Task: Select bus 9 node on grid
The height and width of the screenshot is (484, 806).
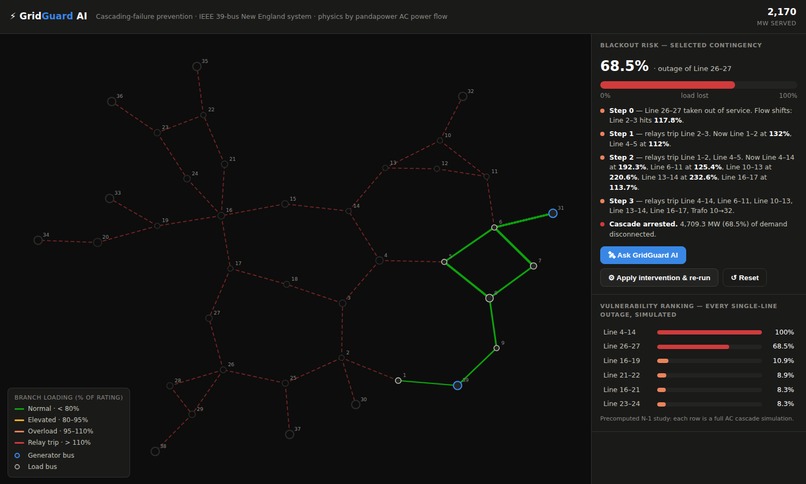Action: 497,348
